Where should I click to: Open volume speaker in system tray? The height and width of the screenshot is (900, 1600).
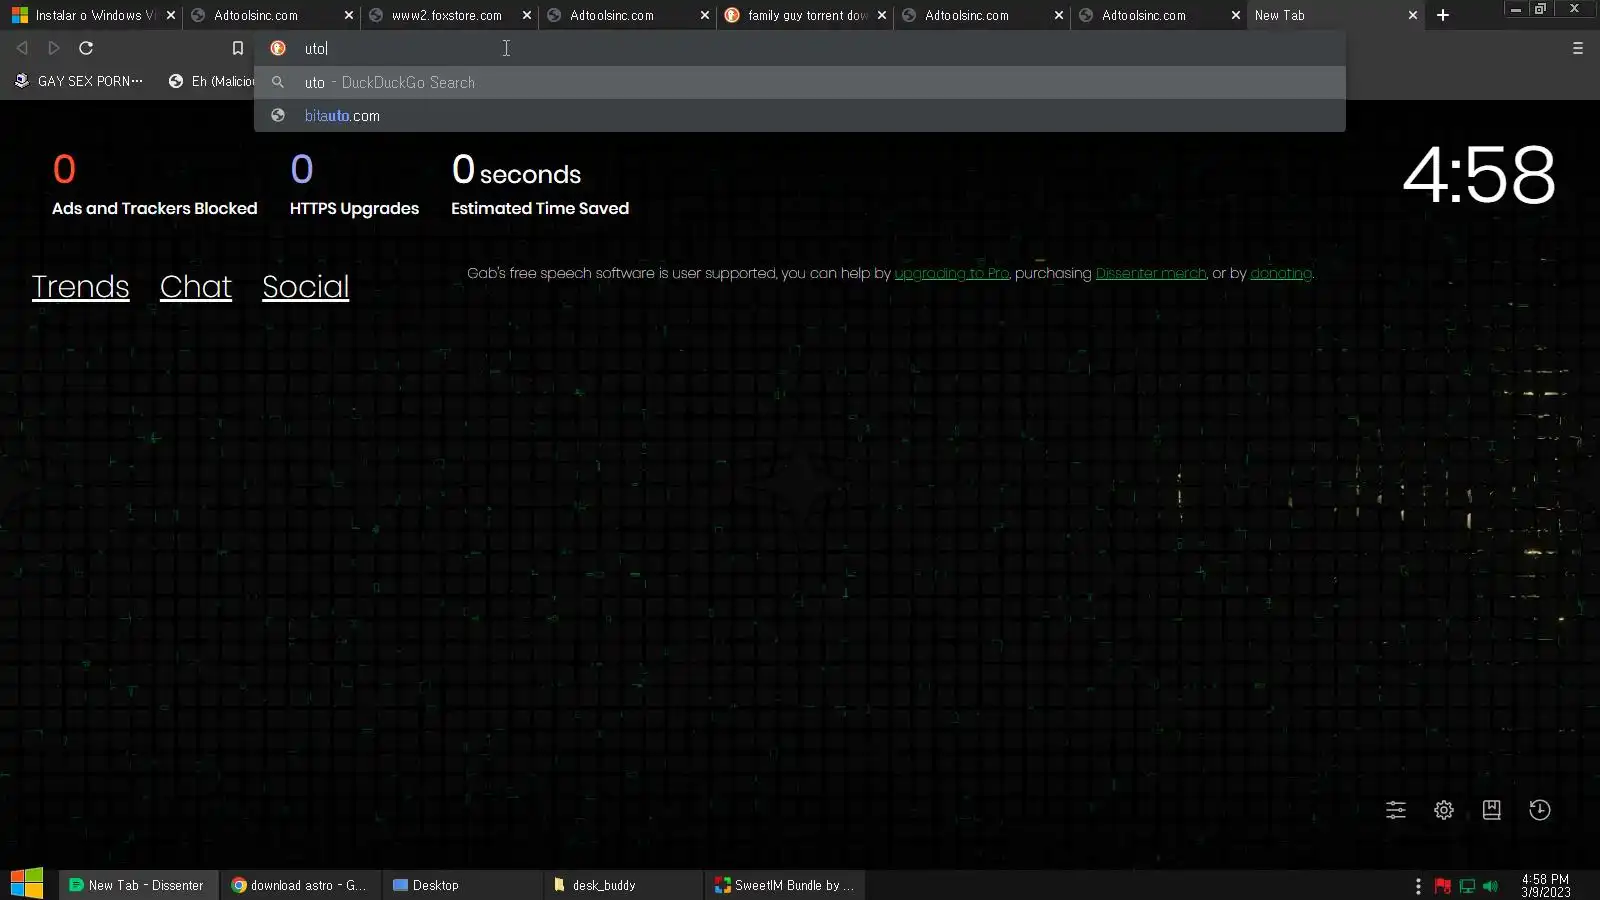pyautogui.click(x=1491, y=886)
